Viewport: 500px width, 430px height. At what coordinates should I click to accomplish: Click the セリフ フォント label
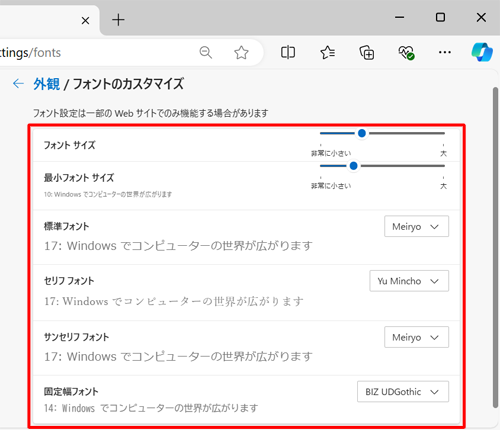[x=69, y=281]
